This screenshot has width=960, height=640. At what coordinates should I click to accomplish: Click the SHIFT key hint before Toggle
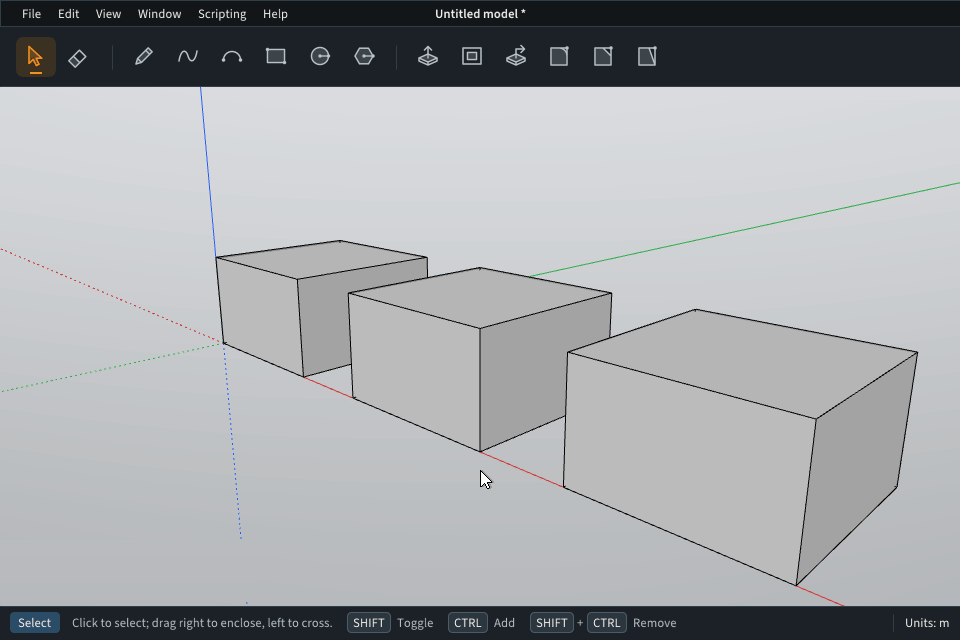point(369,623)
